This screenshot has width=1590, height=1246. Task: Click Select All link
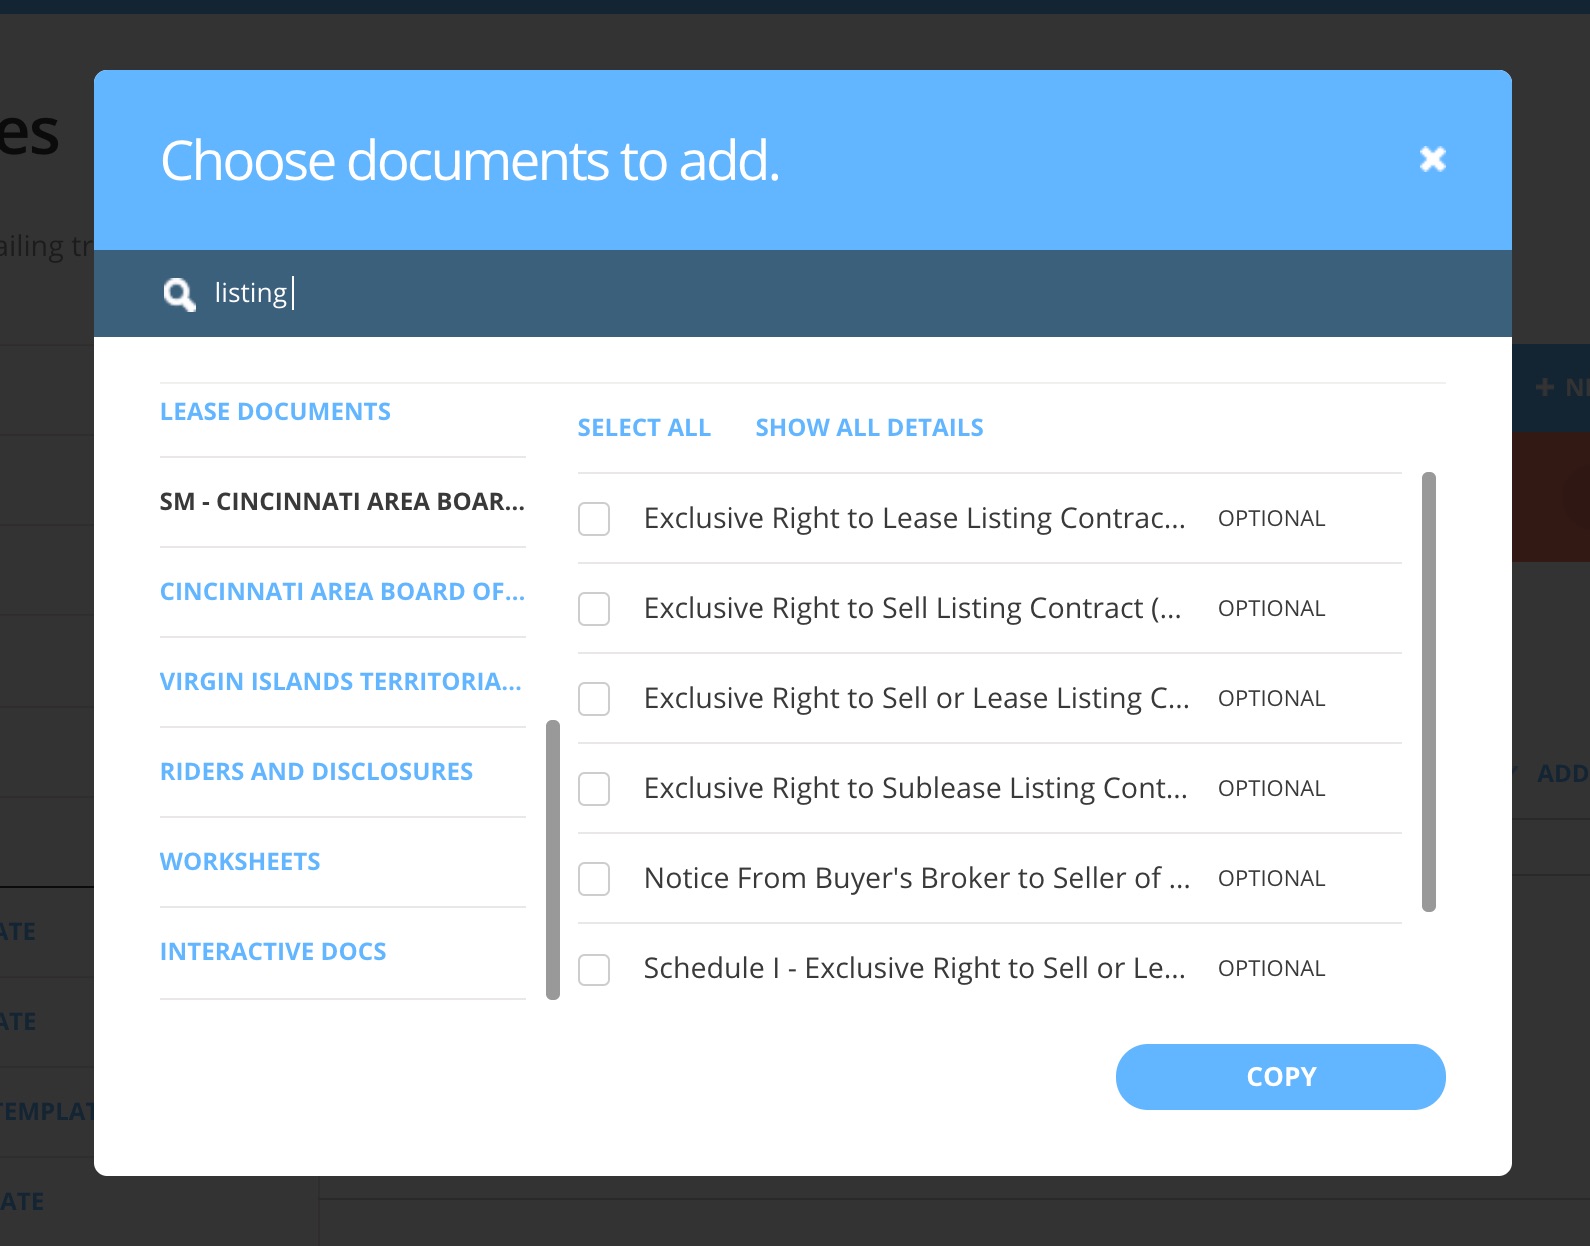tap(644, 428)
